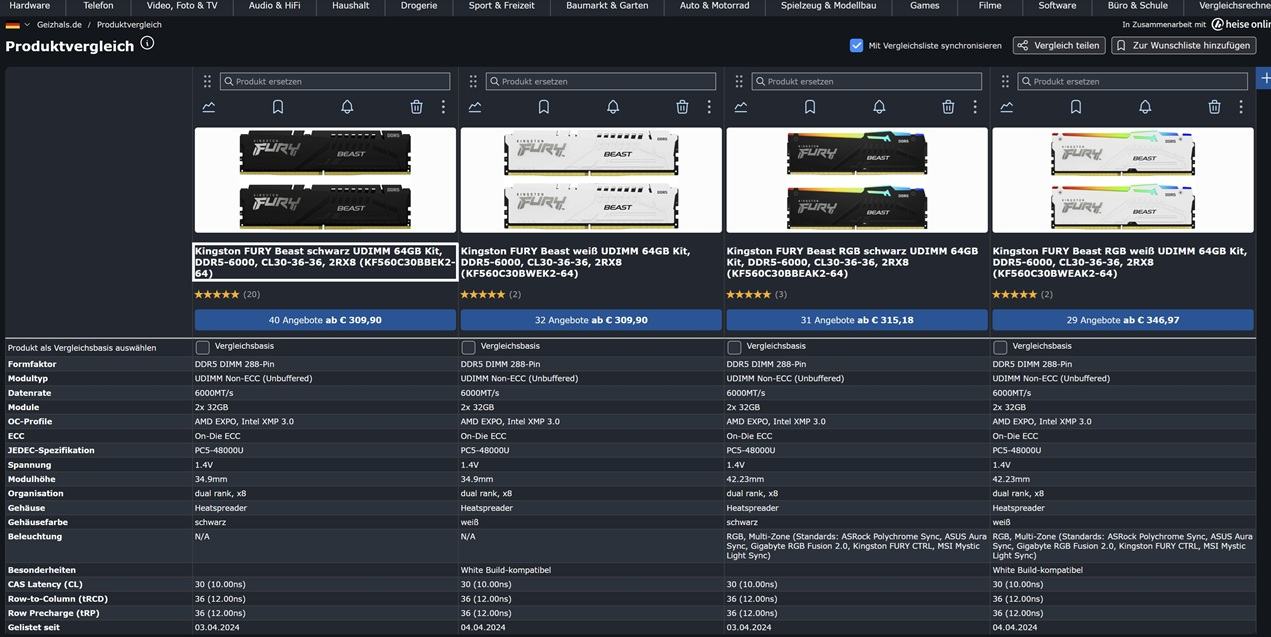Delete FURY Beast weiß column with trash icon
Viewport: 1271px width, 637px height.
(682, 107)
